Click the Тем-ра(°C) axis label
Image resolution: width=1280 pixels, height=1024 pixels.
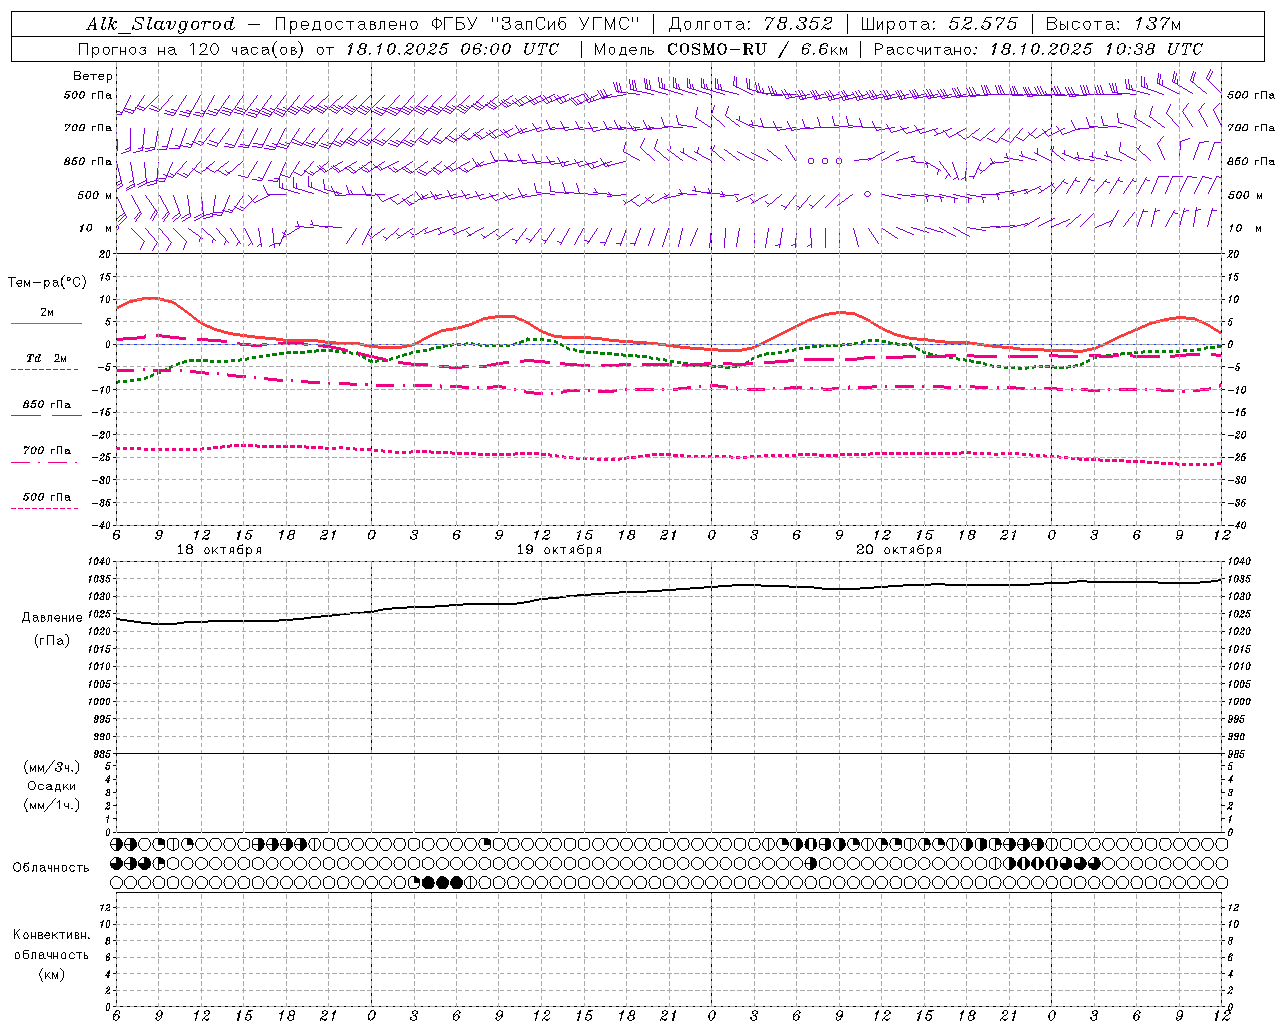click(47, 283)
